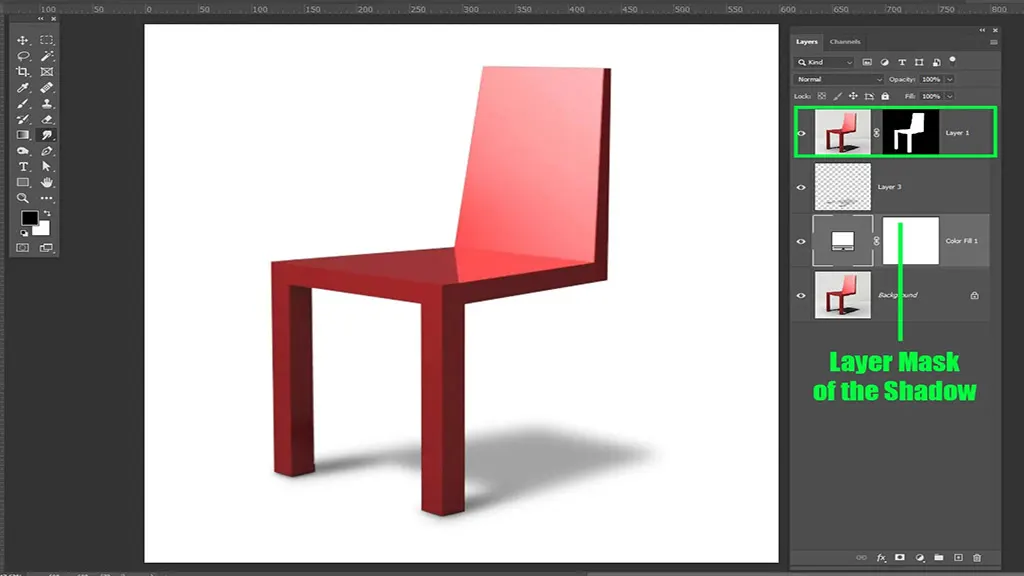This screenshot has width=1024, height=576.
Task: Click the white background color swatch
Action: pos(43,229)
